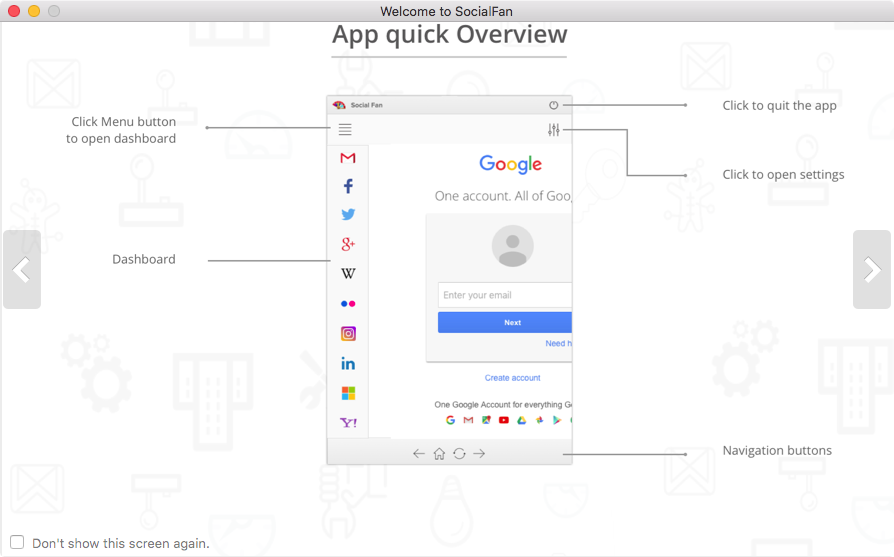This screenshot has height=557, width=894.
Task: Click the 'Dashboard' label
Action: pyautogui.click(x=144, y=259)
